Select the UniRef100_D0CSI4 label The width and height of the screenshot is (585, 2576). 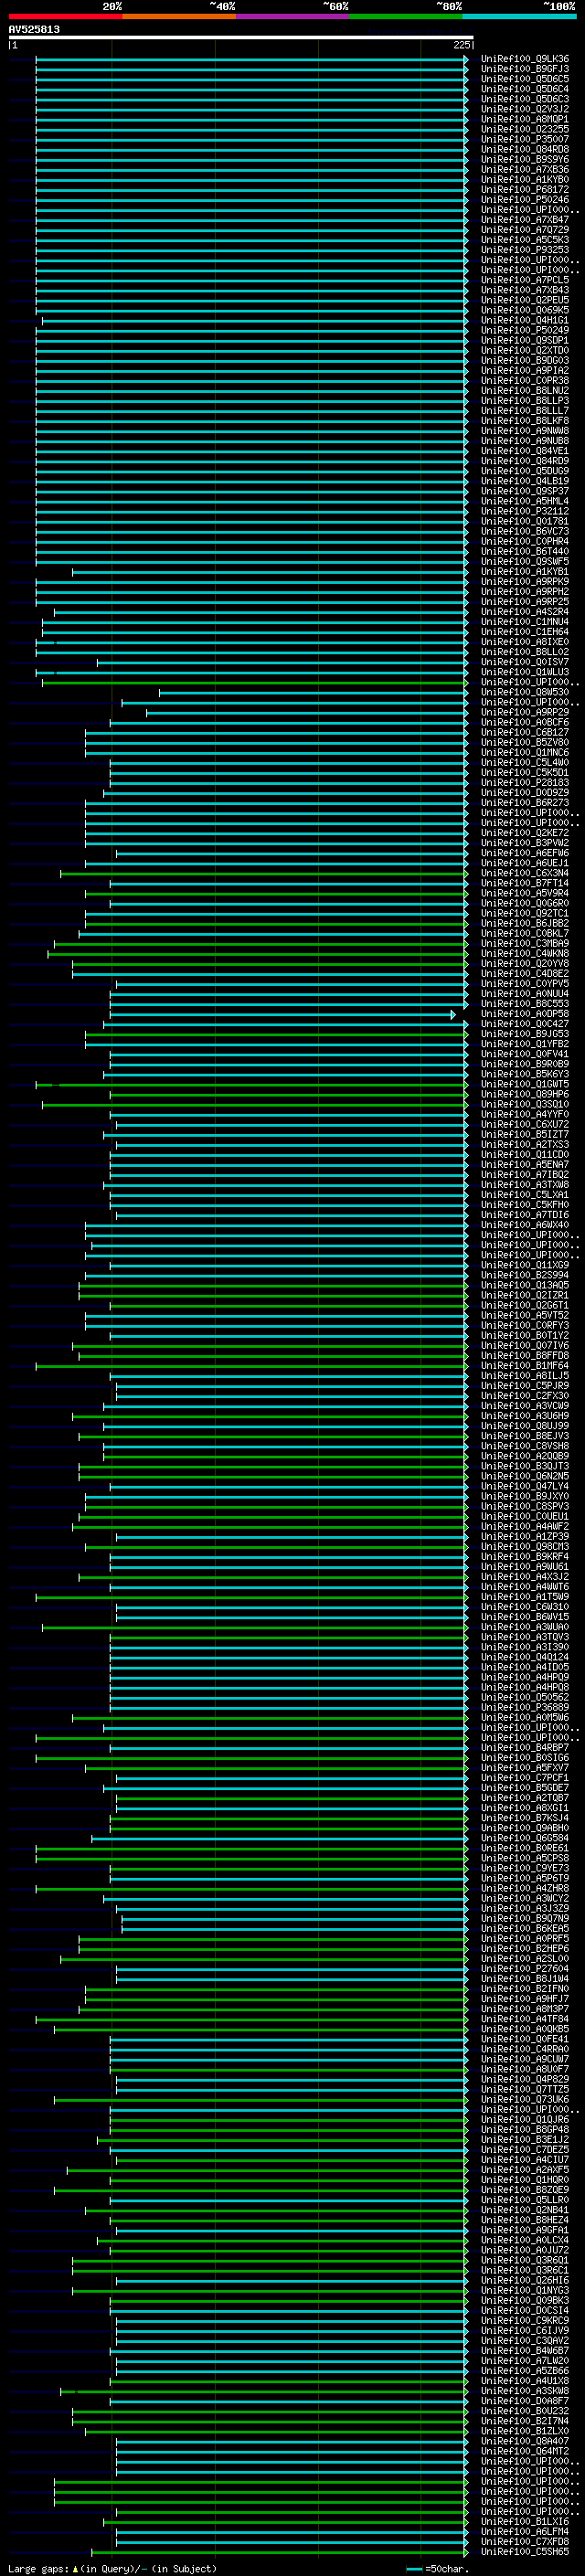[x=525, y=2310]
